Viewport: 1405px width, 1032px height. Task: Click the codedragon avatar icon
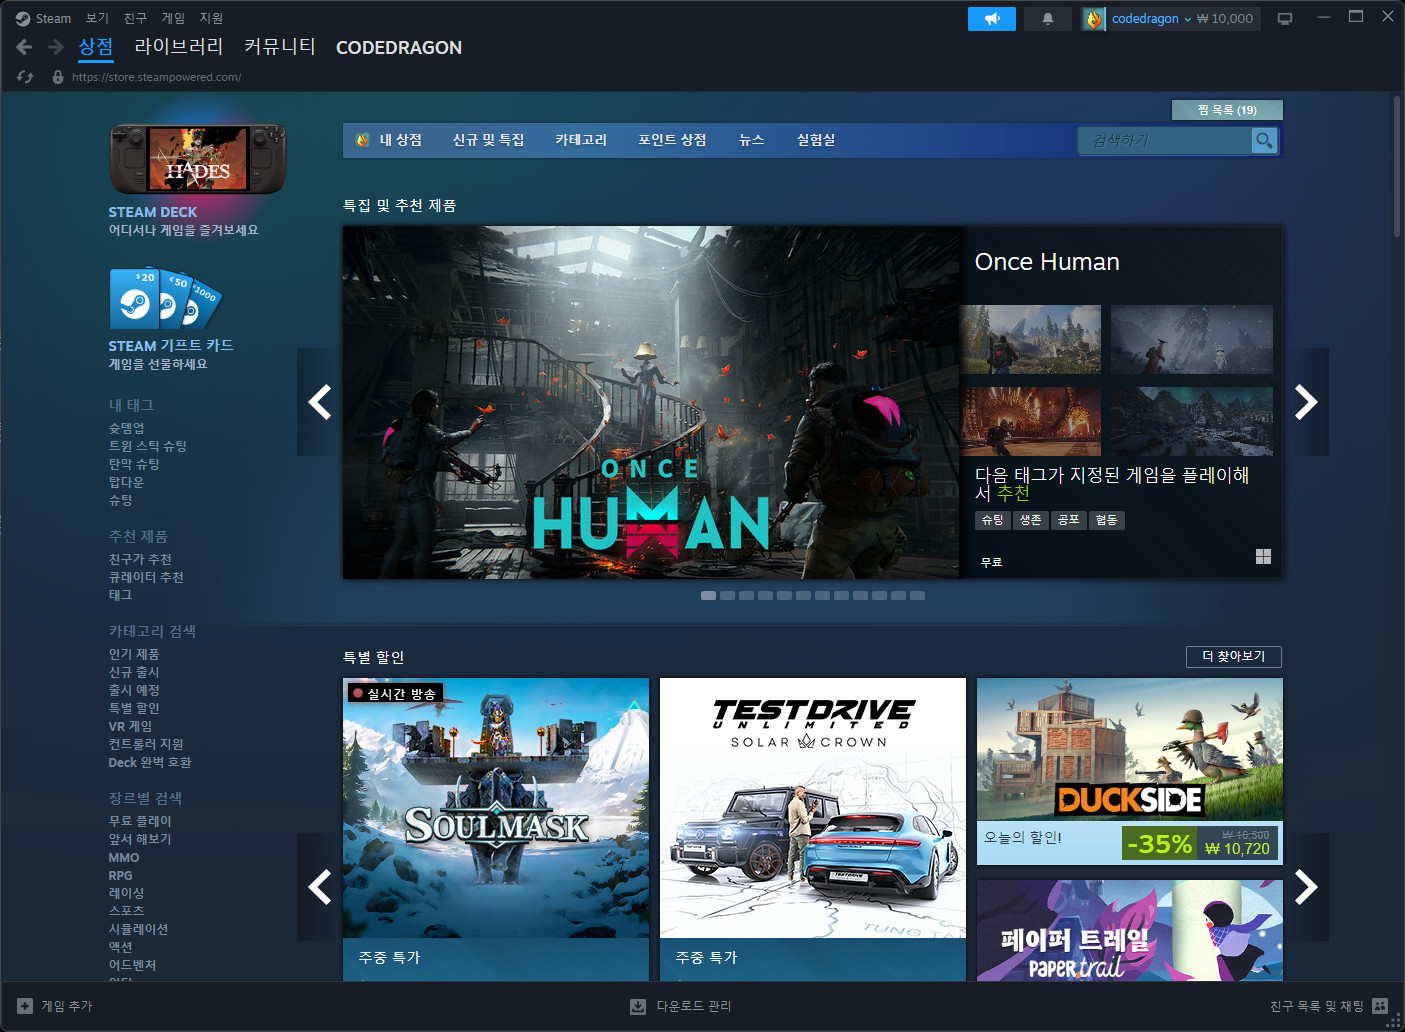pos(1094,19)
